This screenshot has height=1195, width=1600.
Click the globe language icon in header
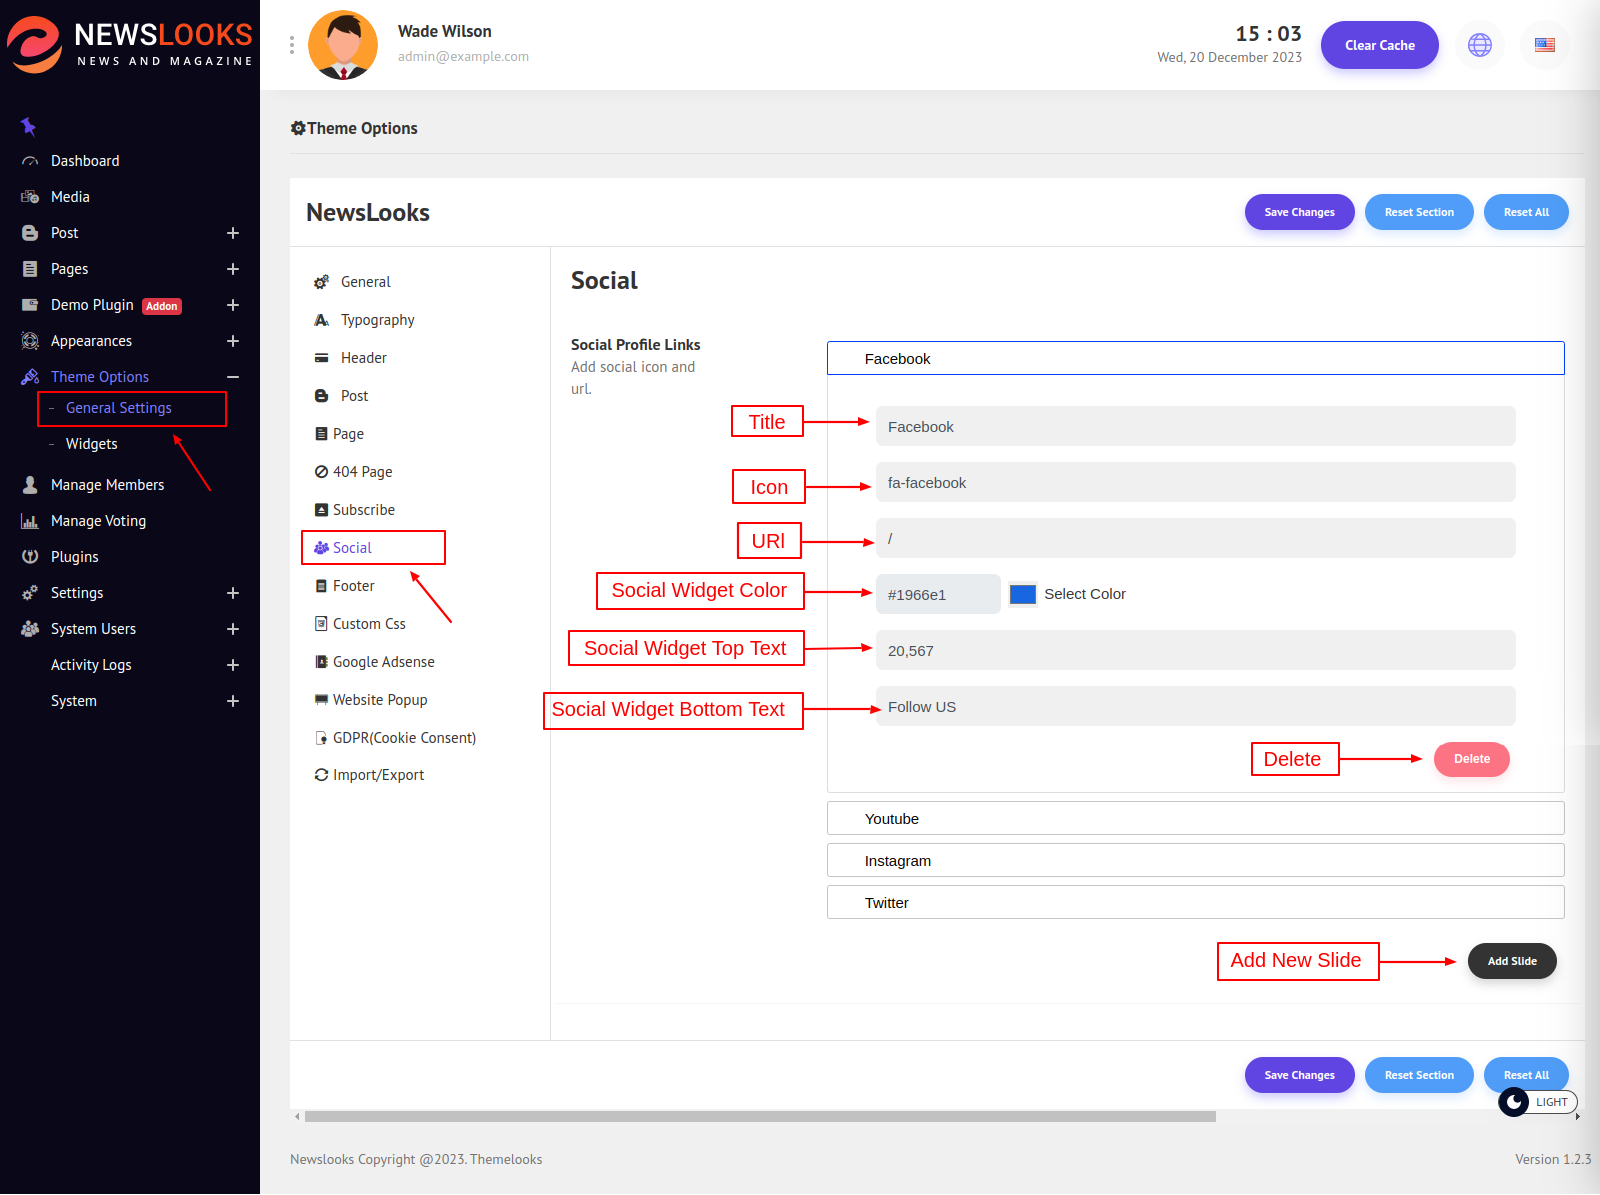tap(1479, 45)
